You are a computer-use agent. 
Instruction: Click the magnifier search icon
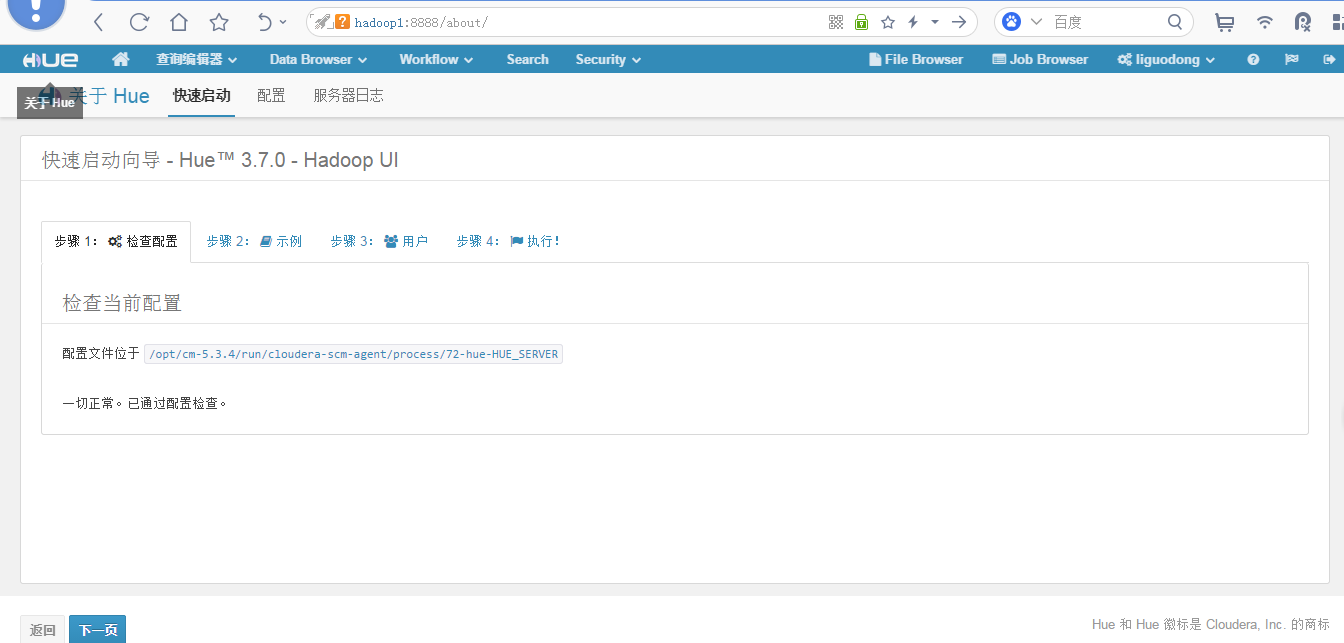pyautogui.click(x=1175, y=22)
